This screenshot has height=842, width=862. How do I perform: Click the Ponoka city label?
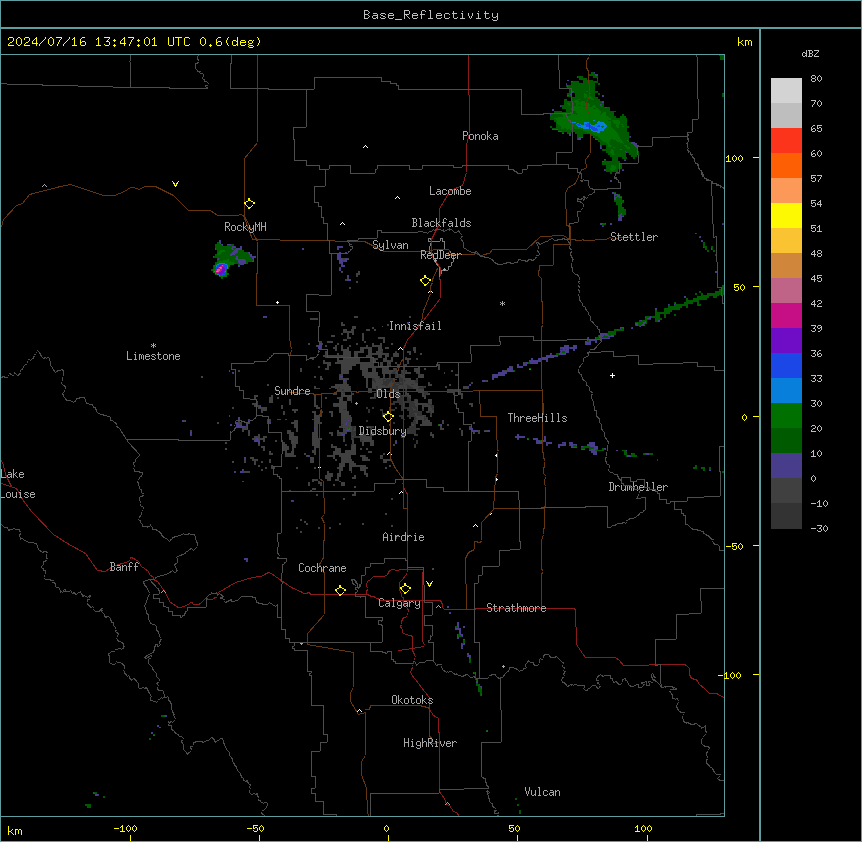[x=480, y=136]
